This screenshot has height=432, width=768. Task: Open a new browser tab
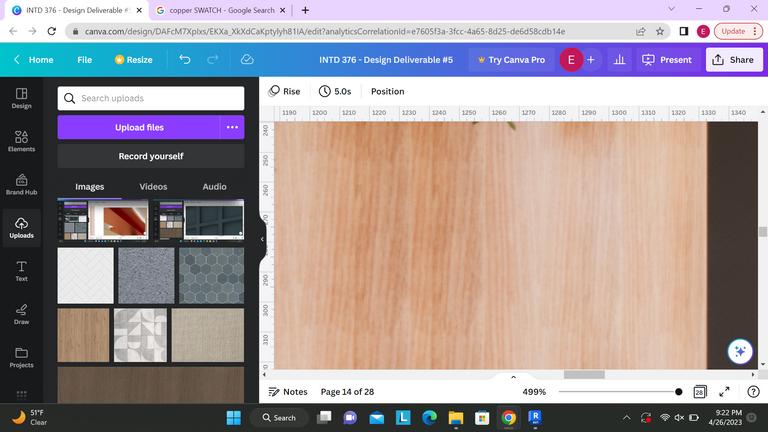click(305, 10)
